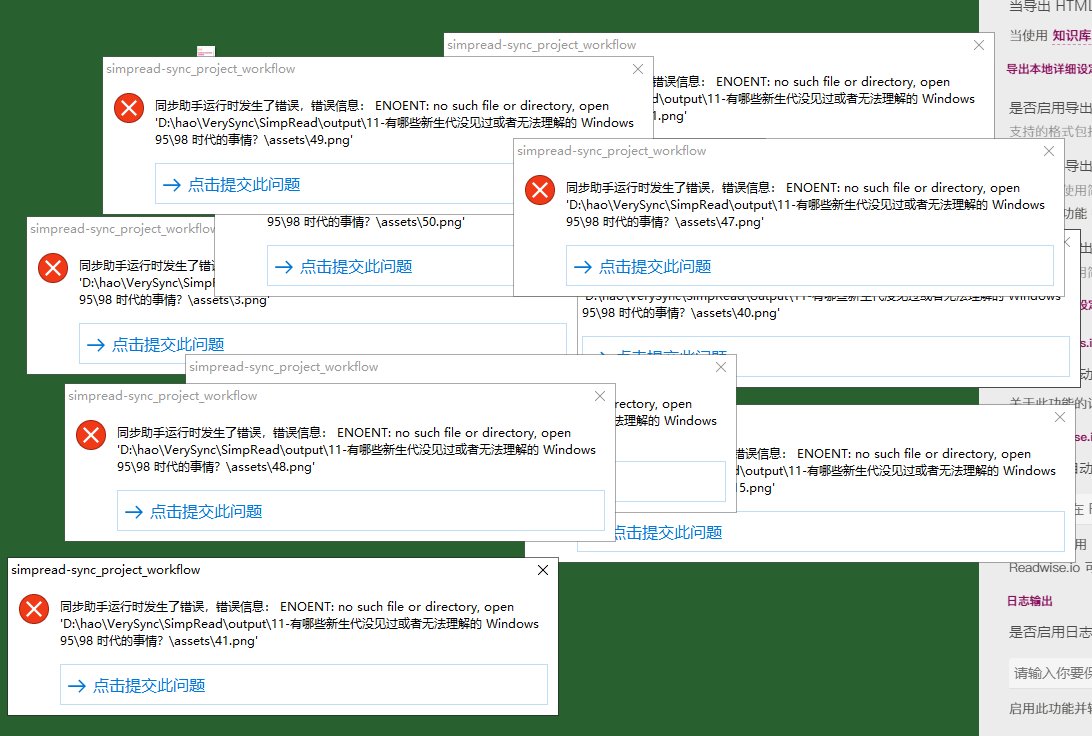
Task: Click the red error icon in the 49.png dialog
Action: 129,108
